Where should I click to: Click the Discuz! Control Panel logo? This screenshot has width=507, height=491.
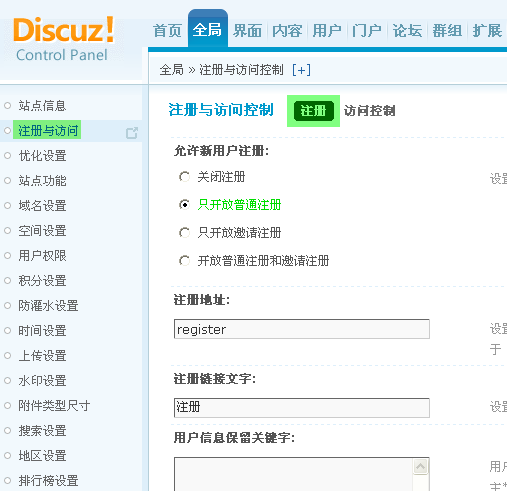point(63,39)
